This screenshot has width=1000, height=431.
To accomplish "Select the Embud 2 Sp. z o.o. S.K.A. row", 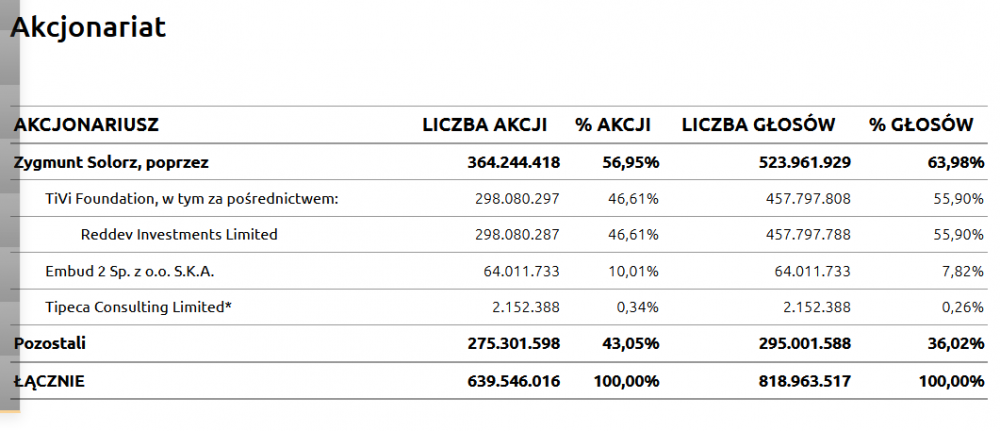I will (130, 271).
